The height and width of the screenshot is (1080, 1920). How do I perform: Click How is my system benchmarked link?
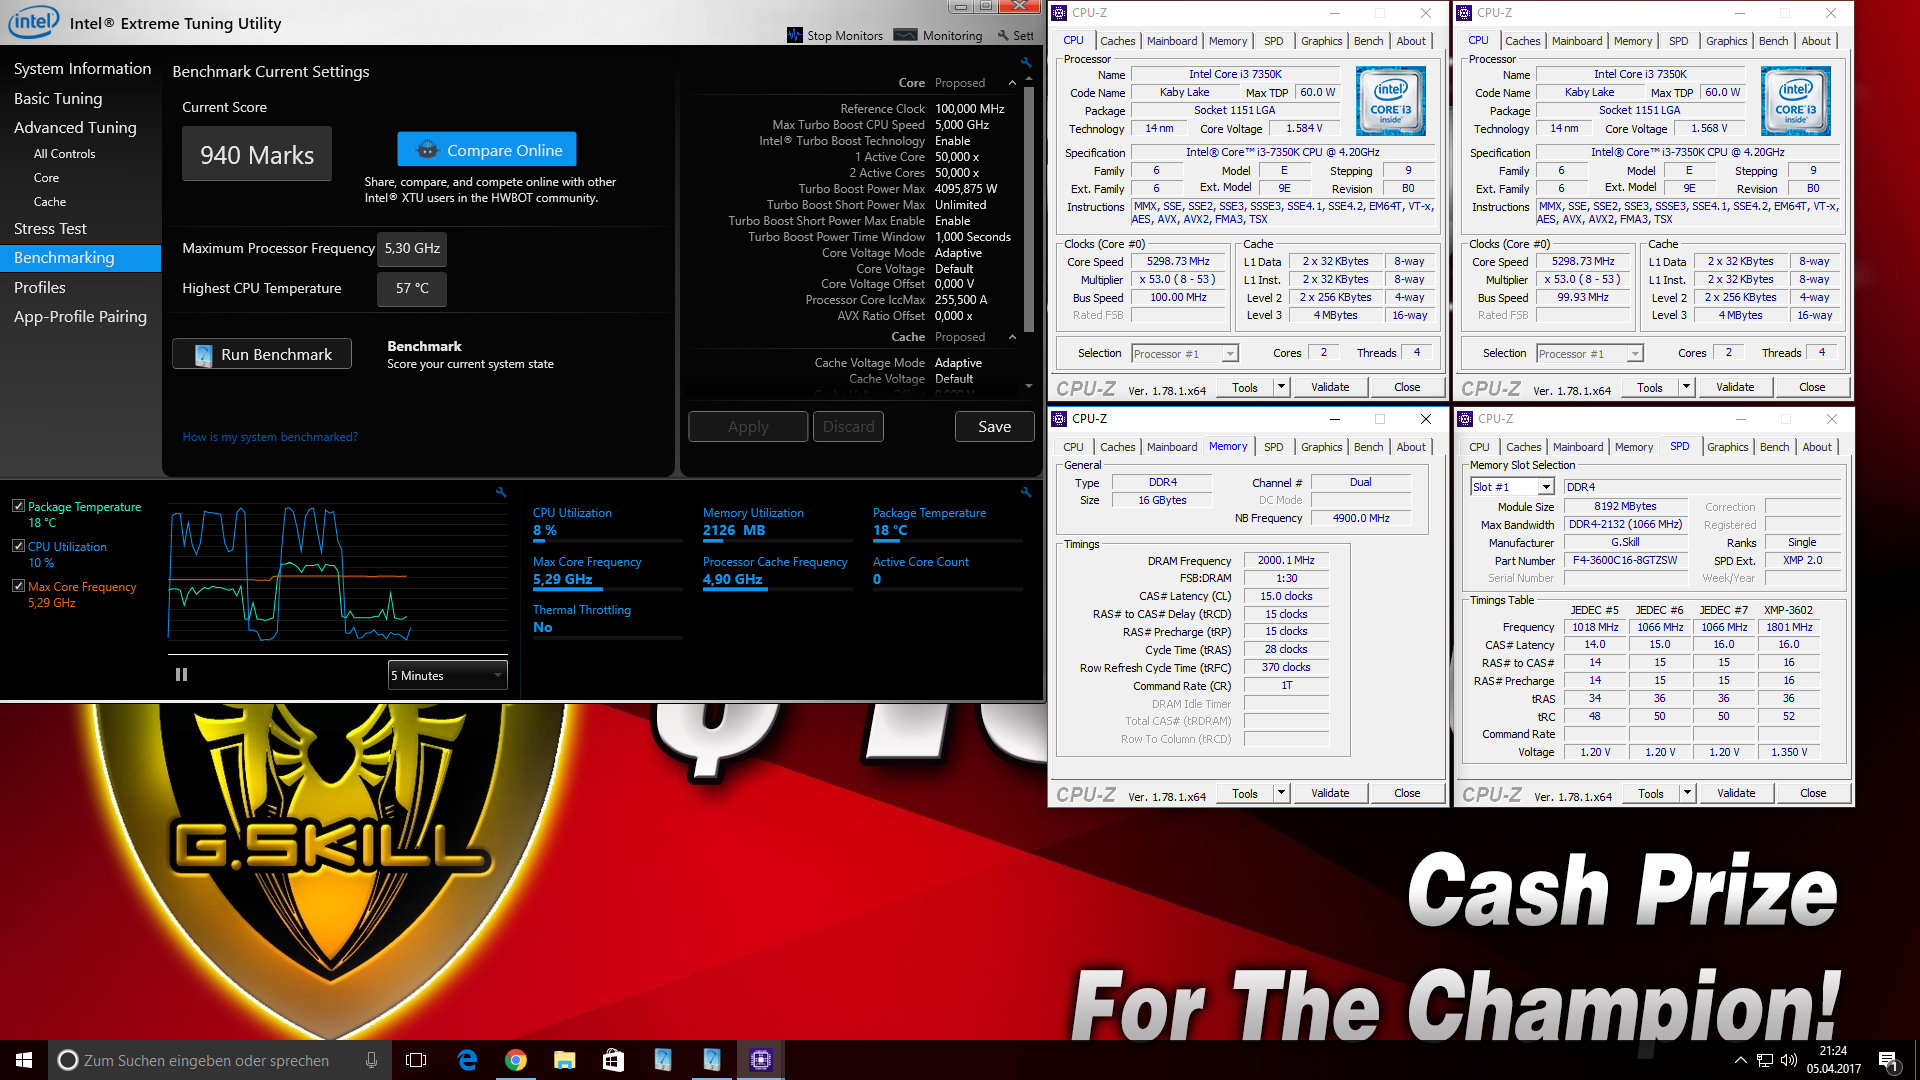tap(270, 437)
